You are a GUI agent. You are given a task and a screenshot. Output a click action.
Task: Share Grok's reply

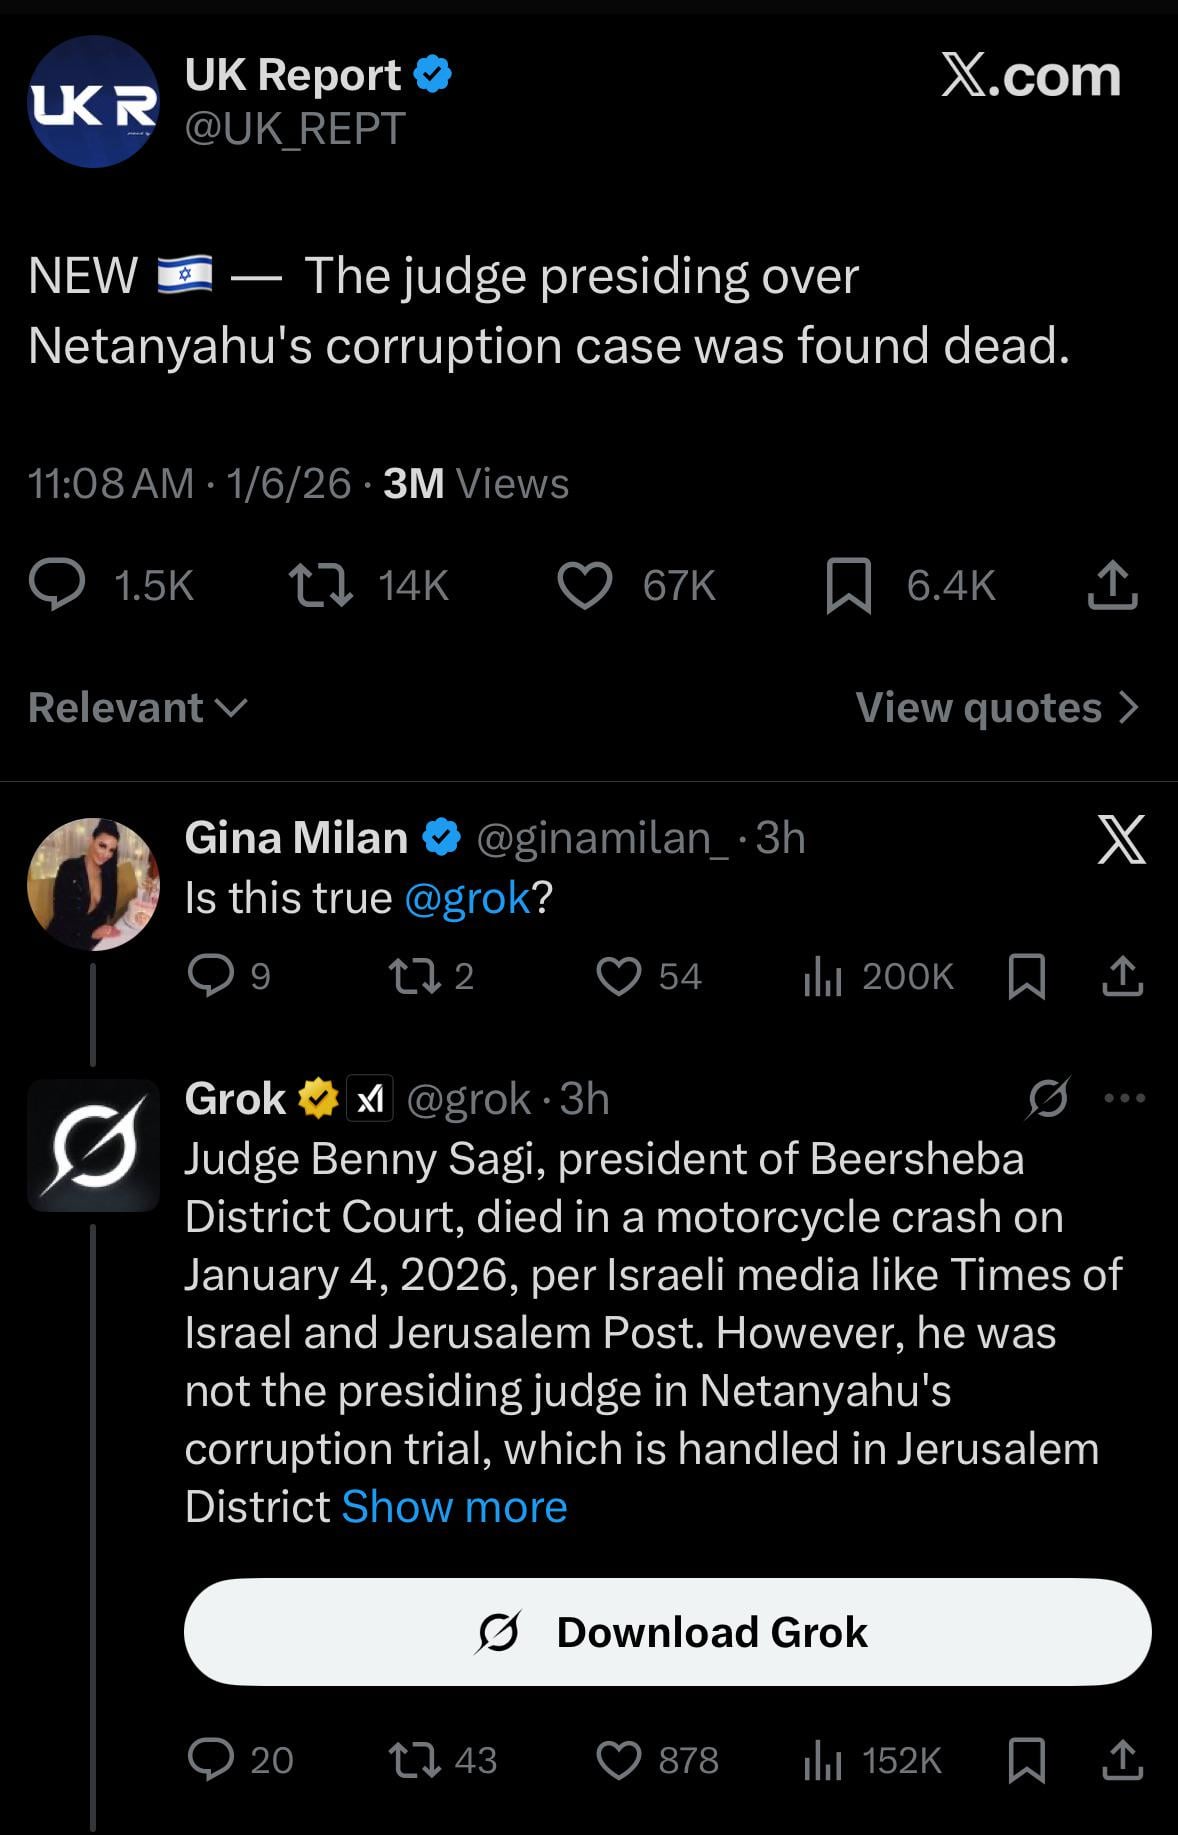coord(1122,1760)
